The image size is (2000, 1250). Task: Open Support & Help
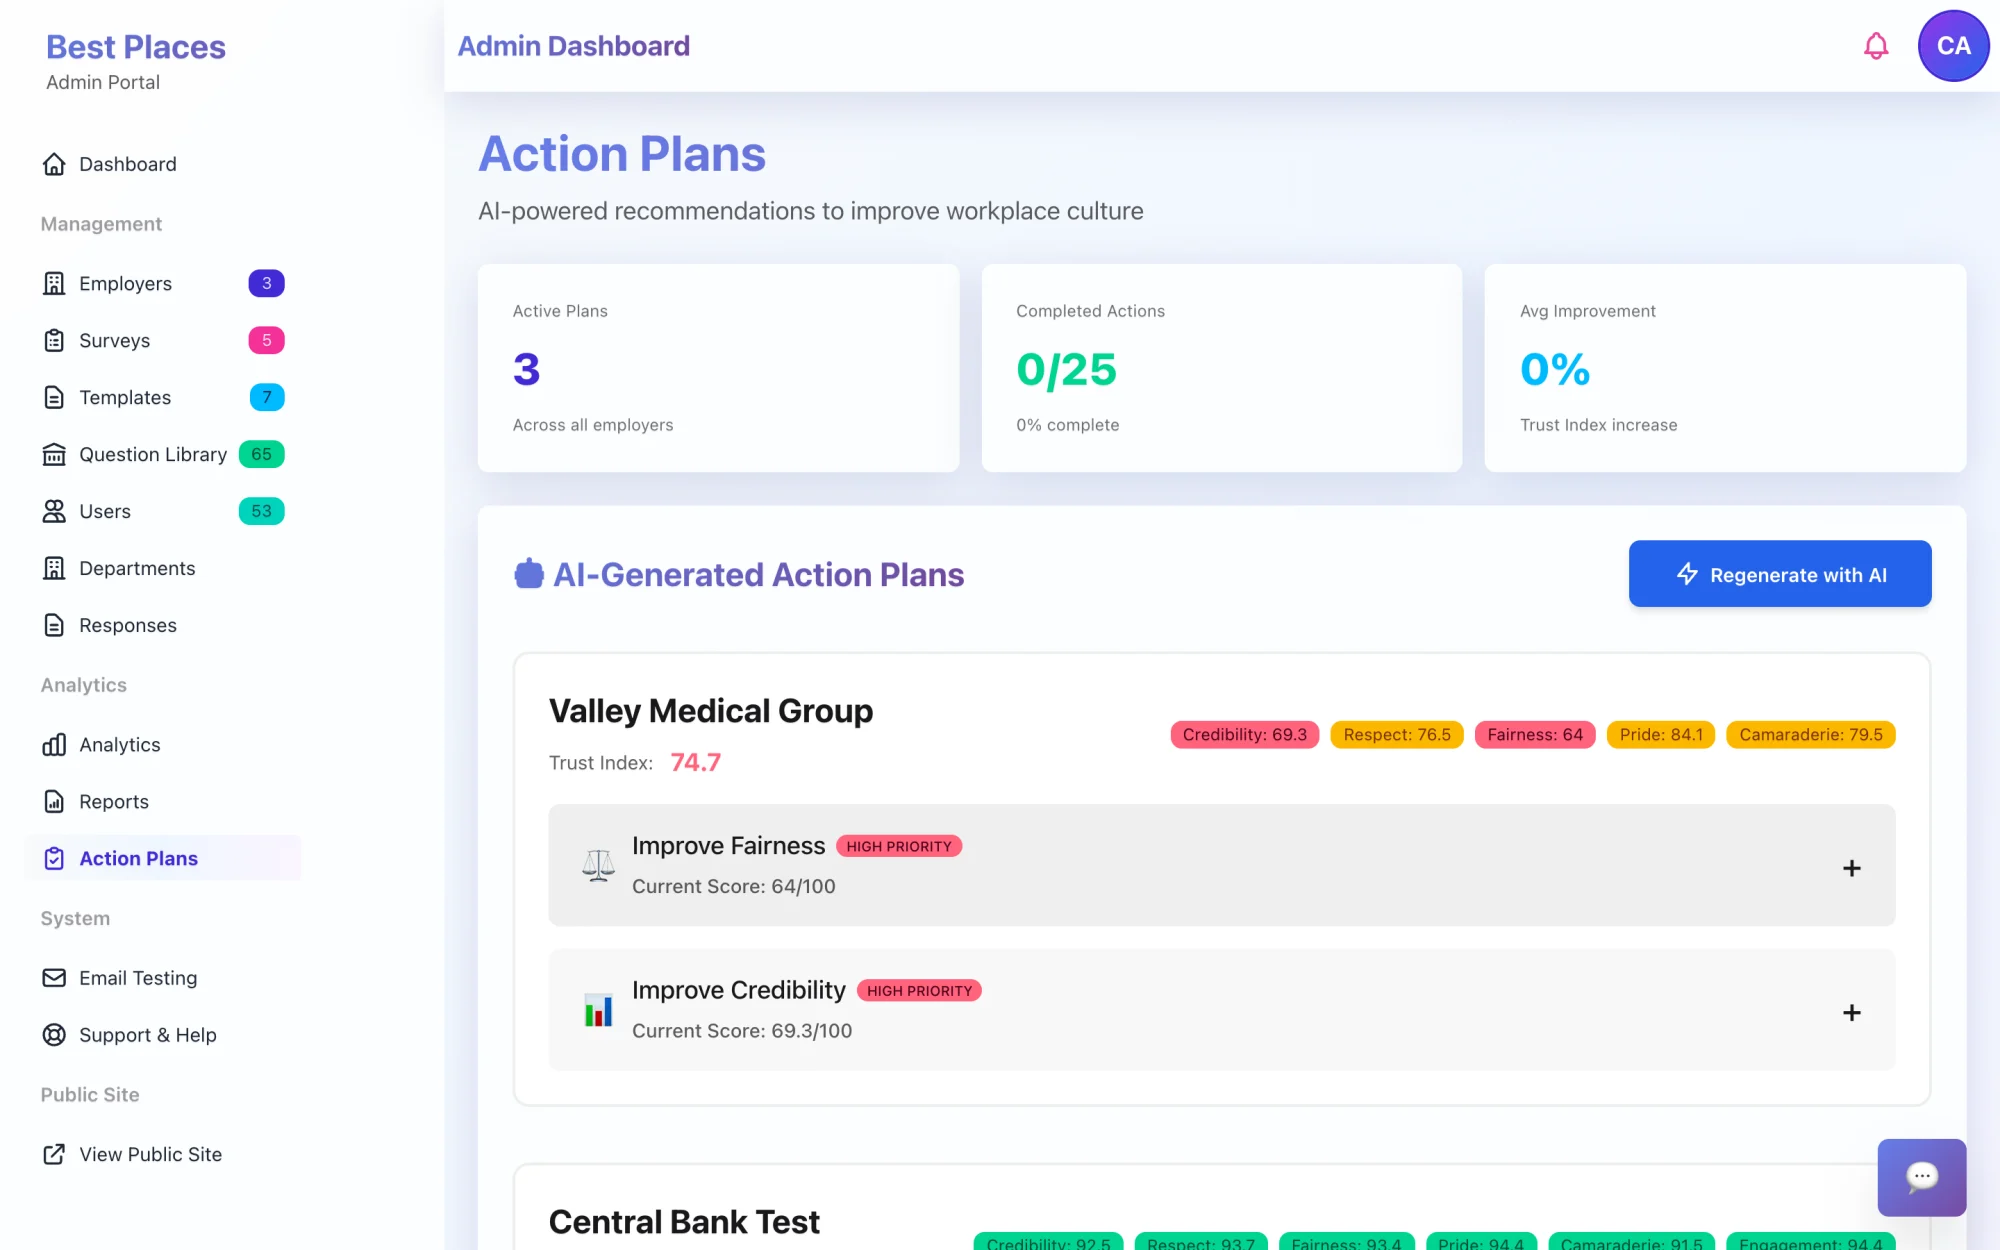click(x=163, y=1035)
